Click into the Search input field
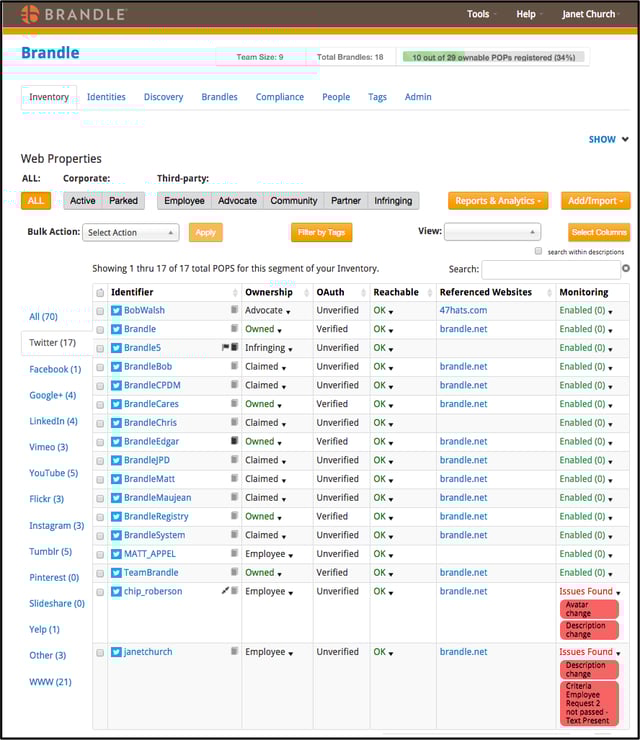This screenshot has height=740, width=640. (551, 269)
